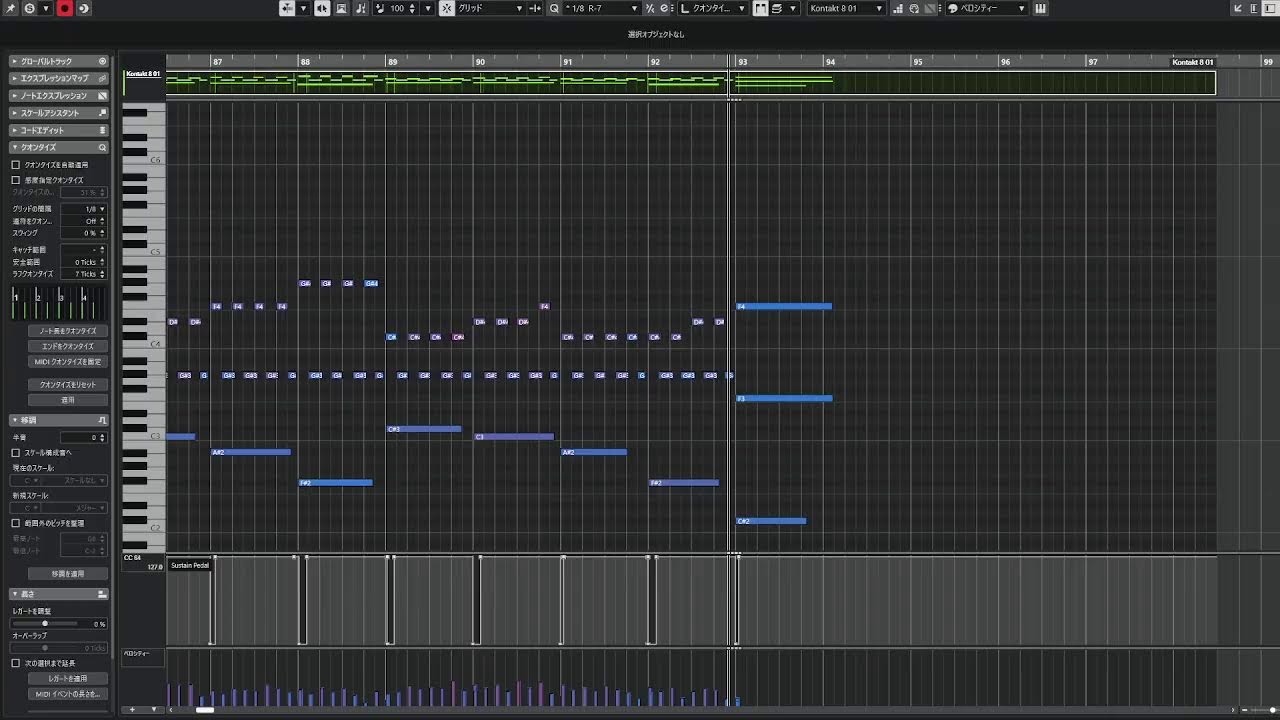Screen dimensions: 1280x720
Task: Click the horizontal scrollbar thumb at bottom
Action: point(205,710)
